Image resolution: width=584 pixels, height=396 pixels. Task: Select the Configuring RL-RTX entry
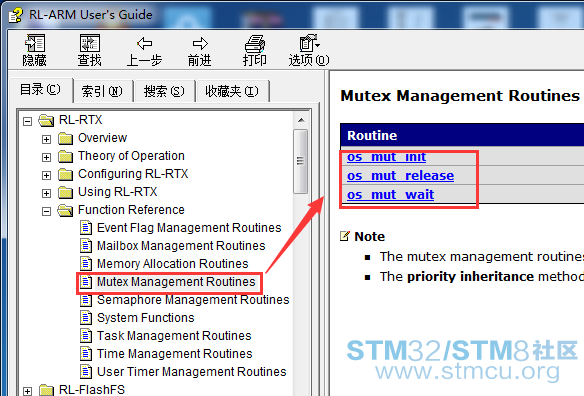[133, 174]
